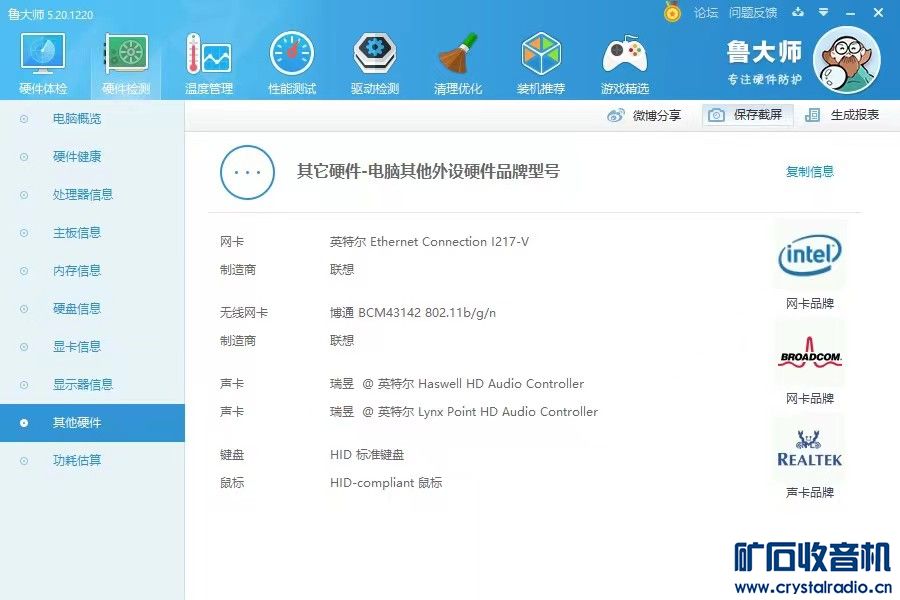Click text HID-compliant 鼠标
The width and height of the screenshot is (900, 600).
[386, 483]
